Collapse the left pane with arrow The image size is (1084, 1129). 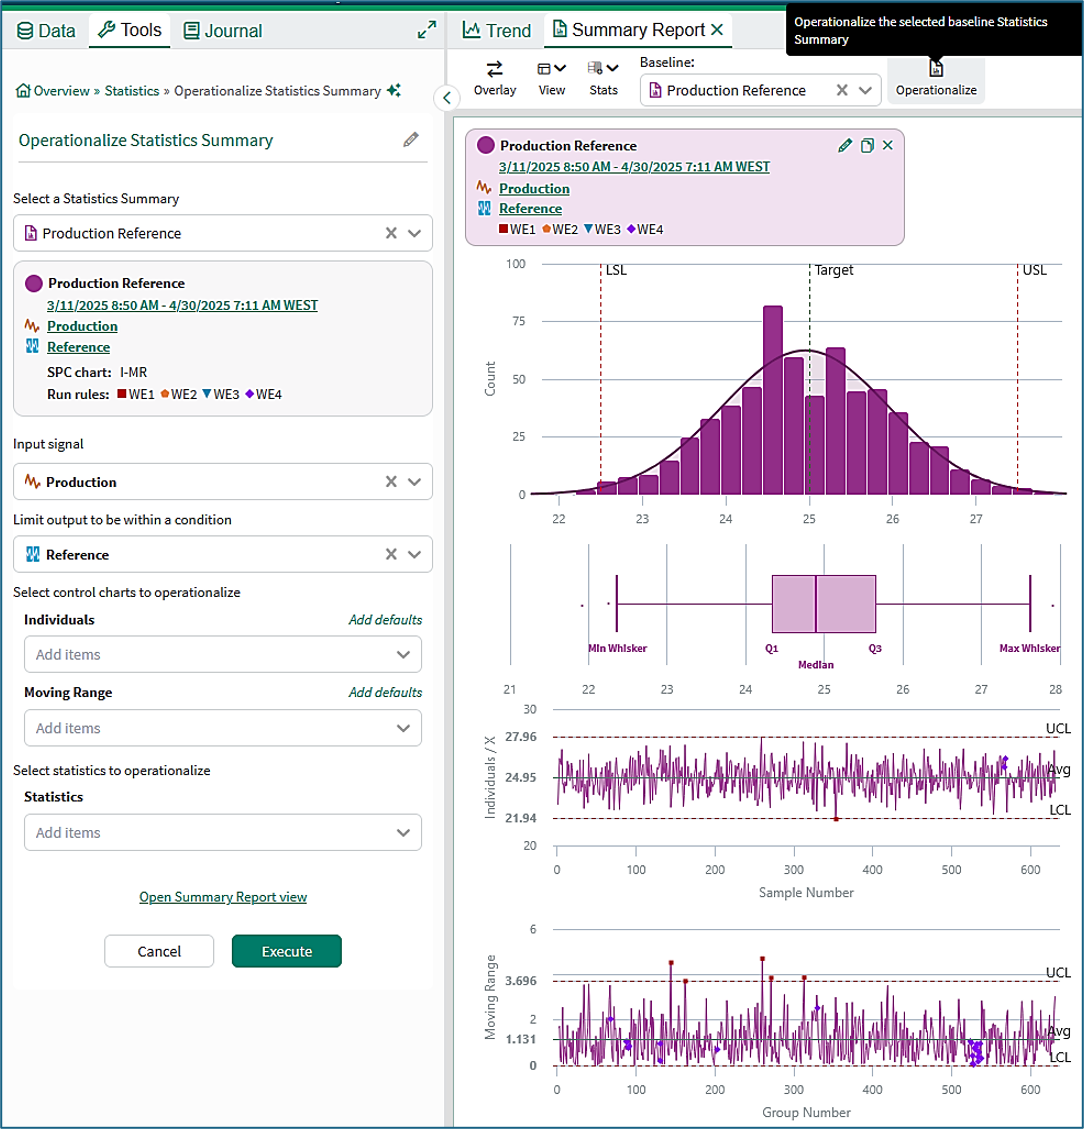447,98
